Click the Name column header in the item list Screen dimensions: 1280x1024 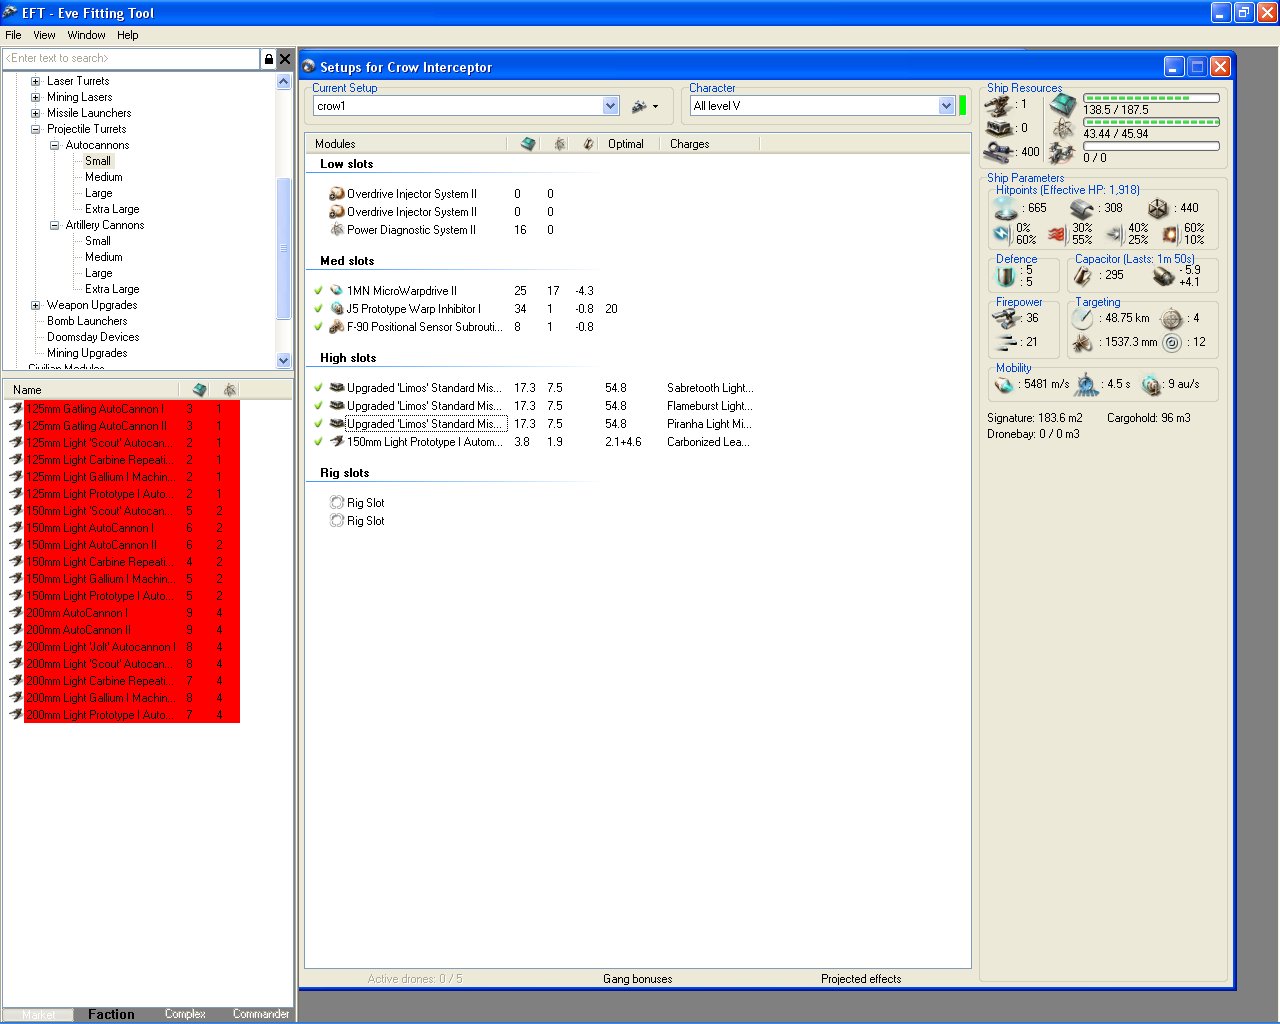91,390
